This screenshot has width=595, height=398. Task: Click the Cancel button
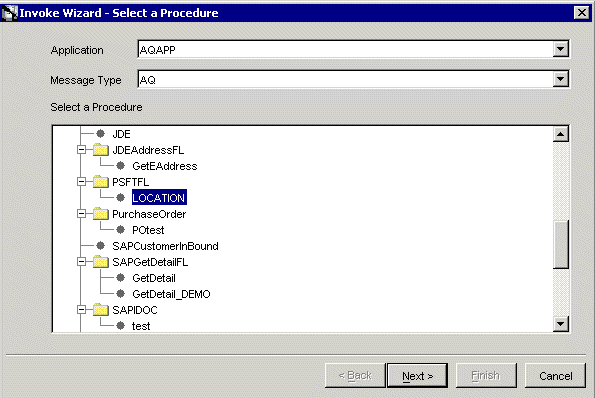(556, 376)
